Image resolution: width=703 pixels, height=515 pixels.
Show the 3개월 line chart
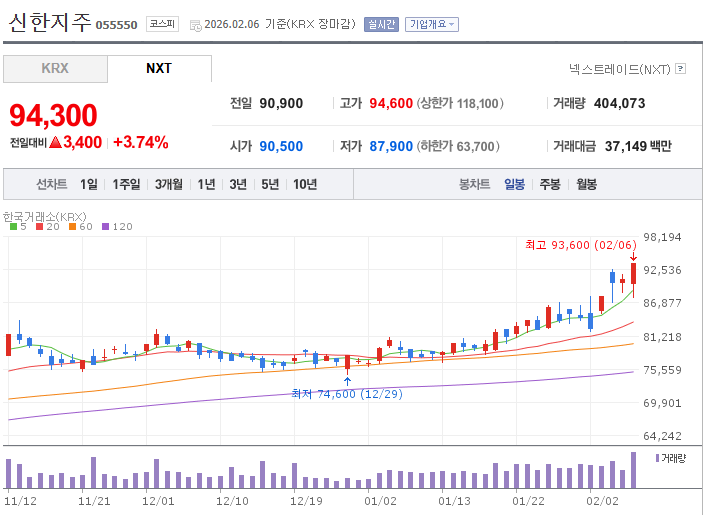169,184
